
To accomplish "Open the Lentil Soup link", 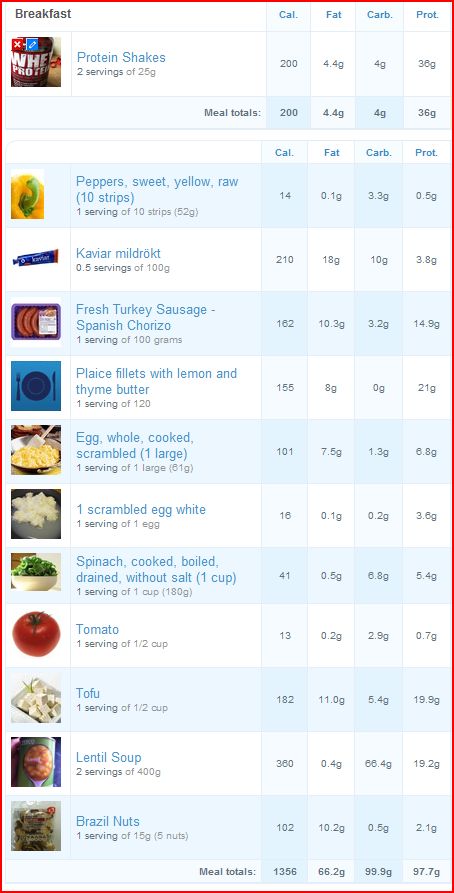I will coord(109,757).
